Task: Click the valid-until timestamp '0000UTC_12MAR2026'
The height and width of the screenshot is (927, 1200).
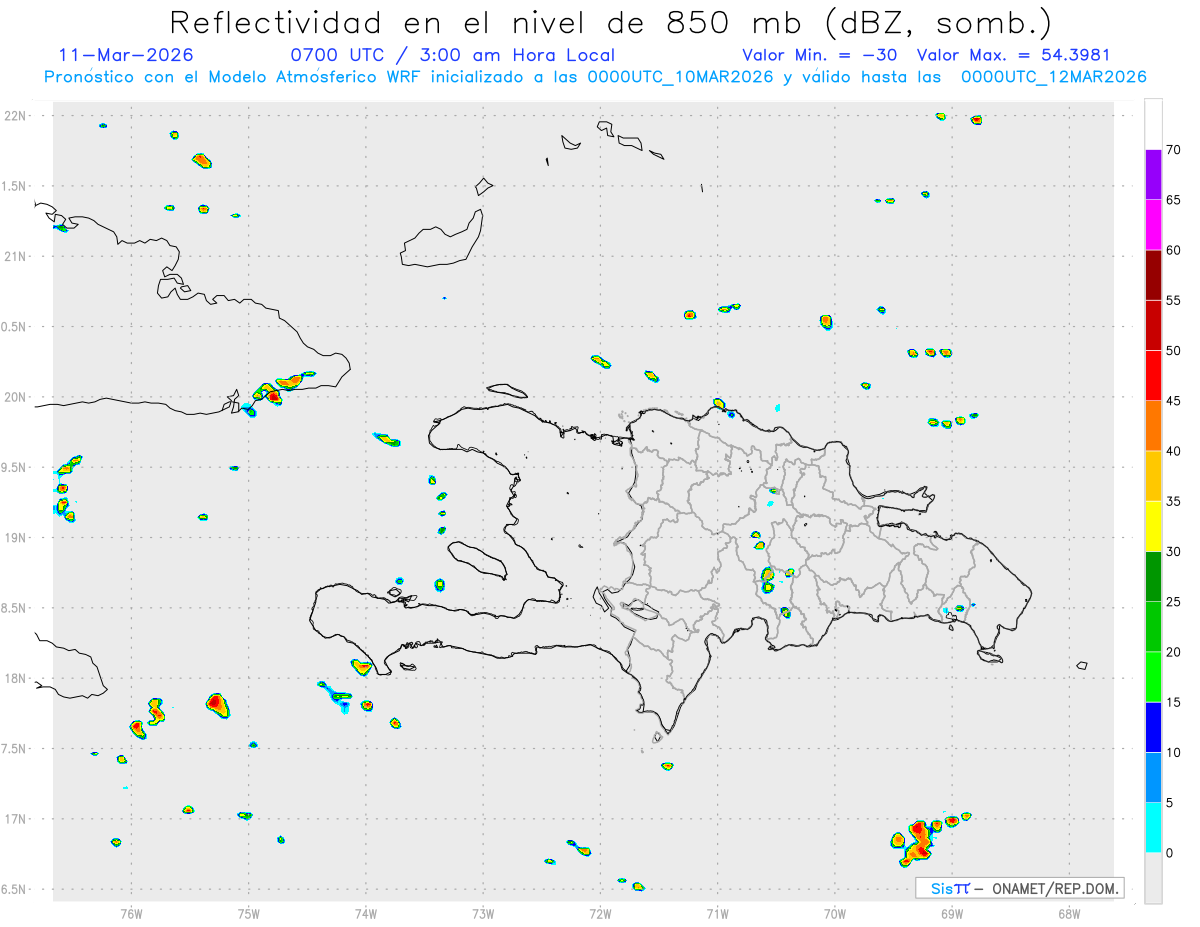Action: coord(1053,77)
